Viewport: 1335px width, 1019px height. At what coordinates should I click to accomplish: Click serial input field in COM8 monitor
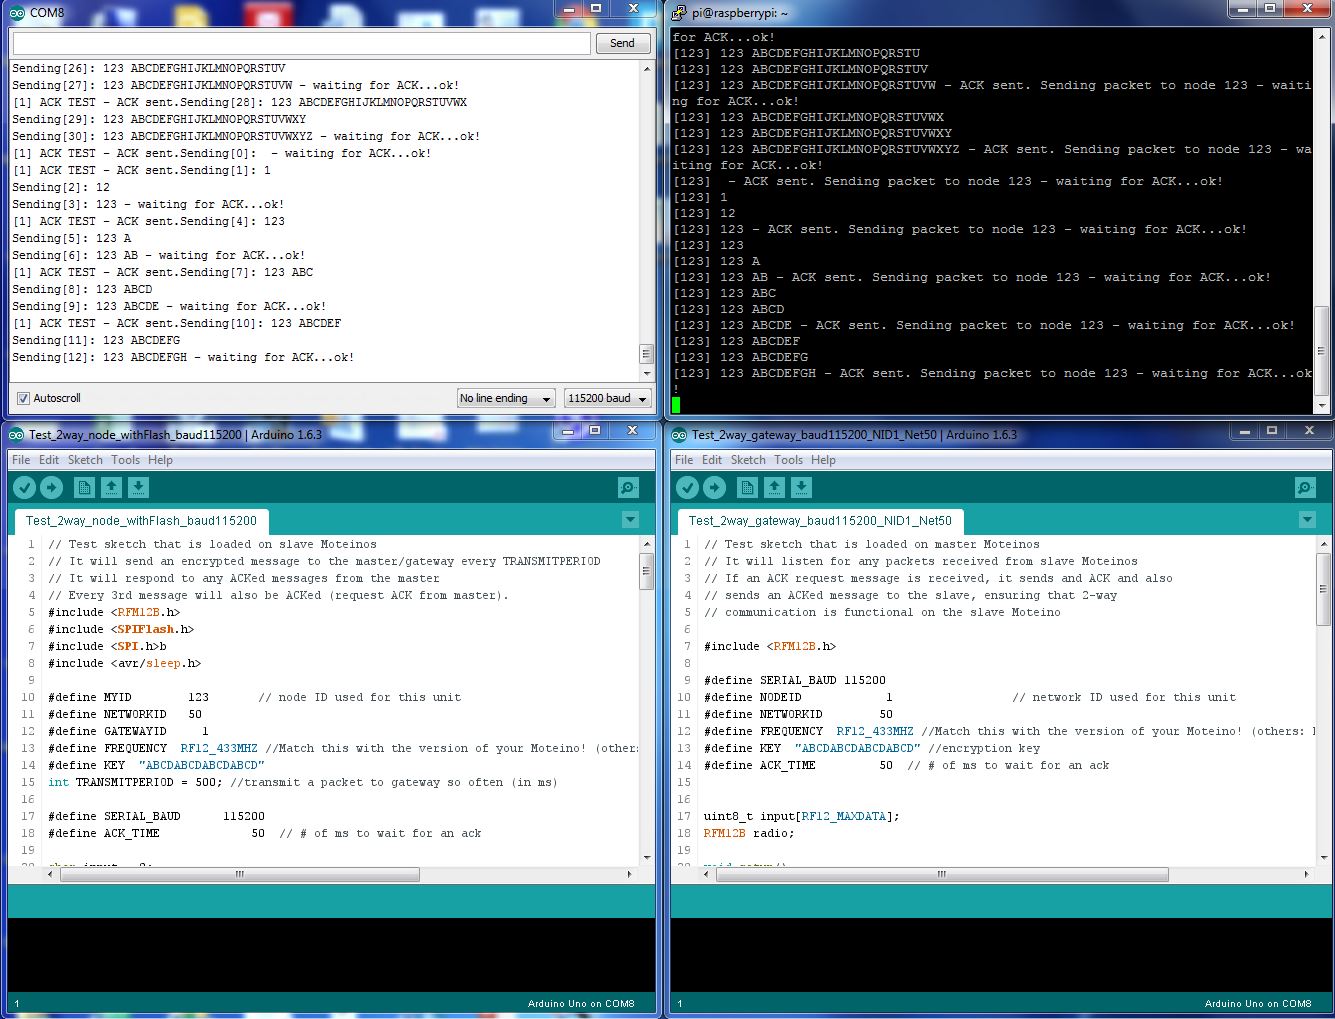(302, 43)
